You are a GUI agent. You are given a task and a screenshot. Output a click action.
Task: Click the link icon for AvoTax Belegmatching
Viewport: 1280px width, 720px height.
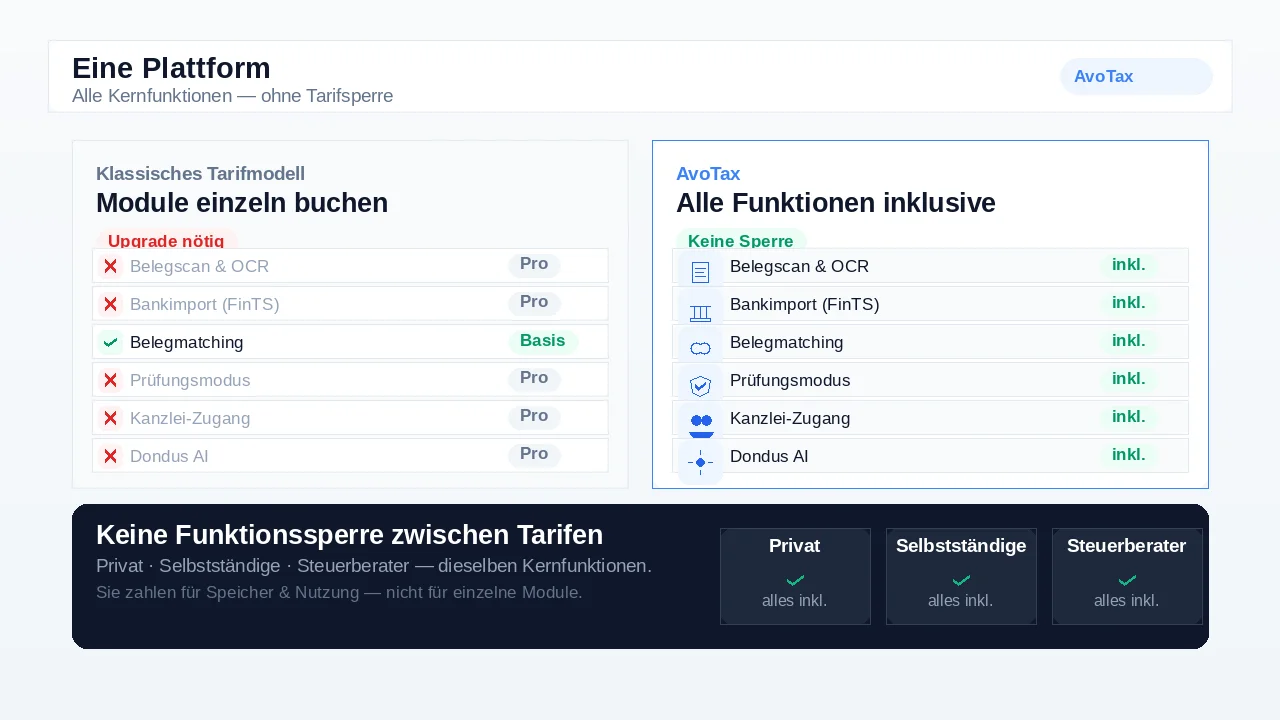point(700,348)
